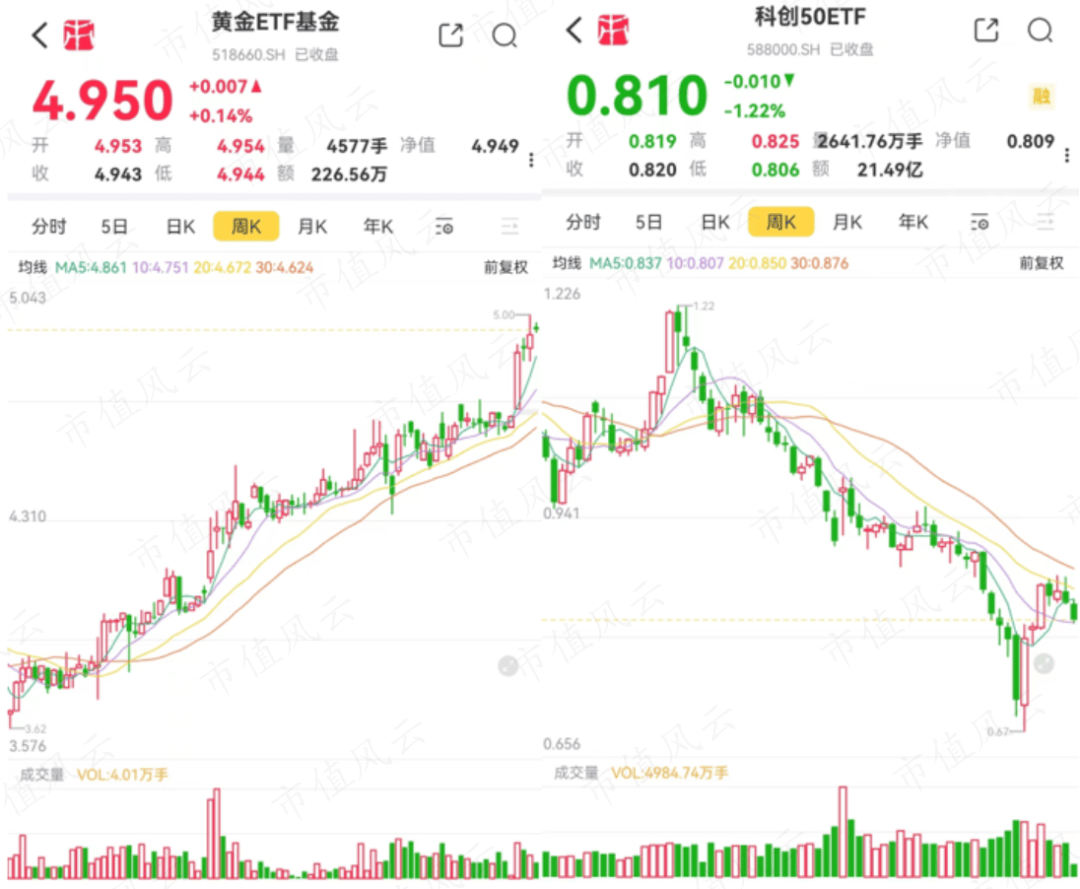Click the red logo beside 科创50ETF title

tap(608, 31)
